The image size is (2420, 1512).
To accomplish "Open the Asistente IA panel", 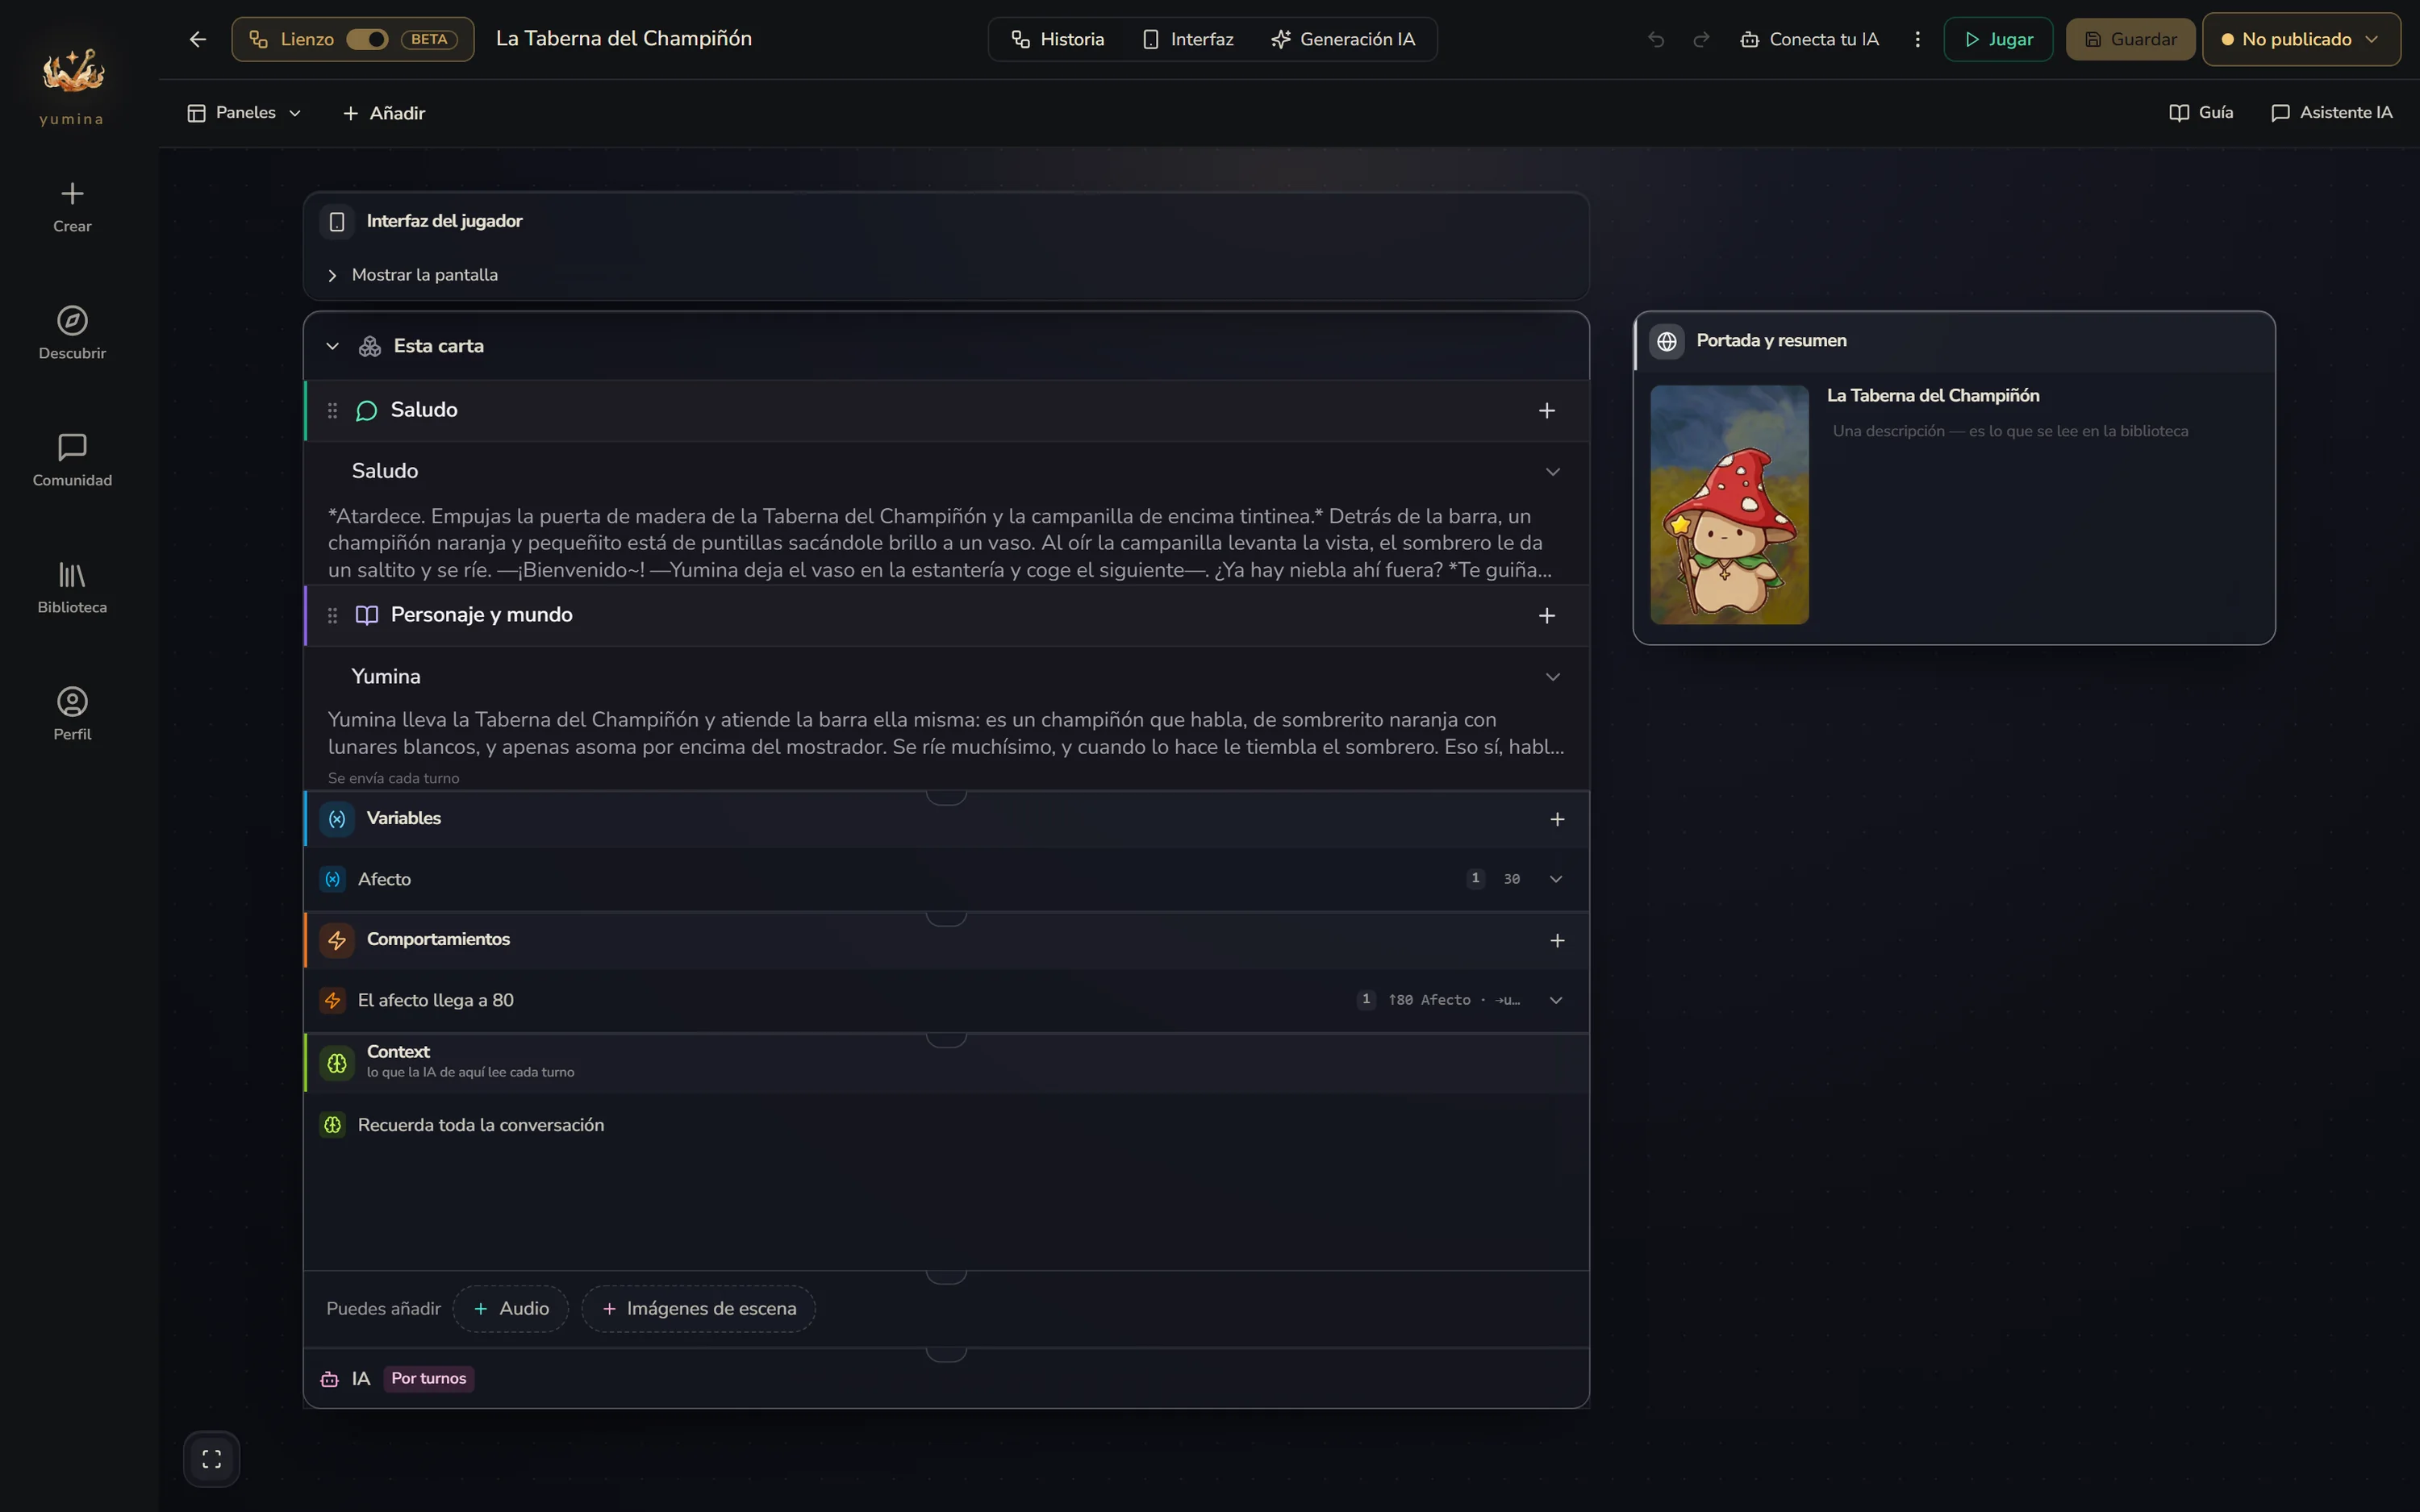I will click(x=2332, y=112).
